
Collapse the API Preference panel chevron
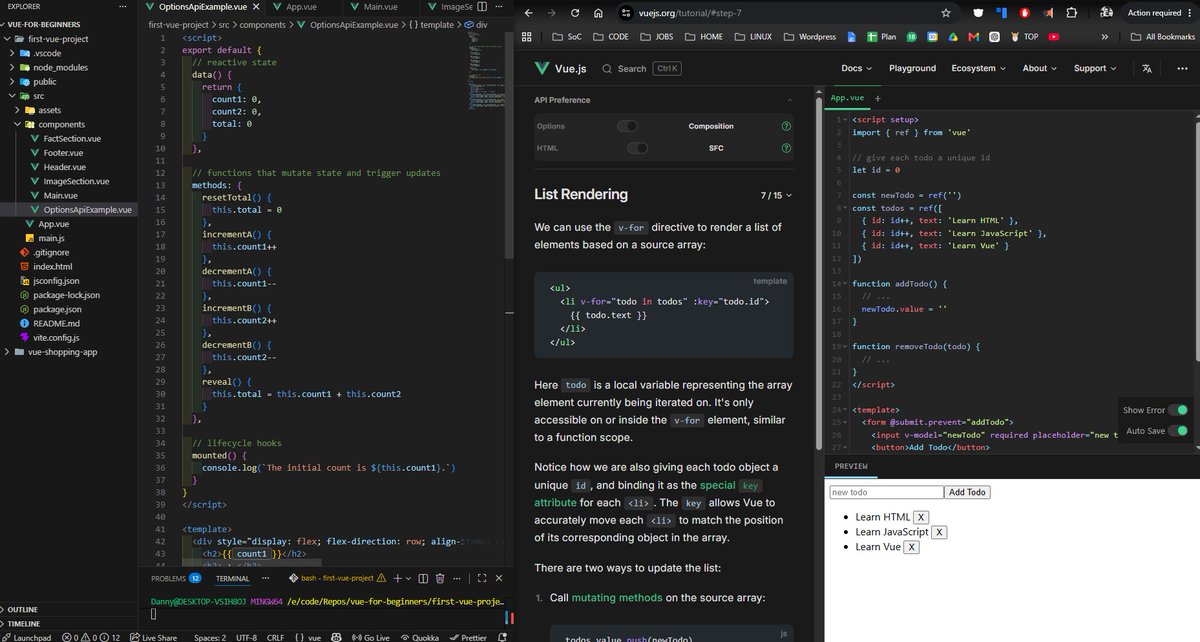(x=789, y=100)
